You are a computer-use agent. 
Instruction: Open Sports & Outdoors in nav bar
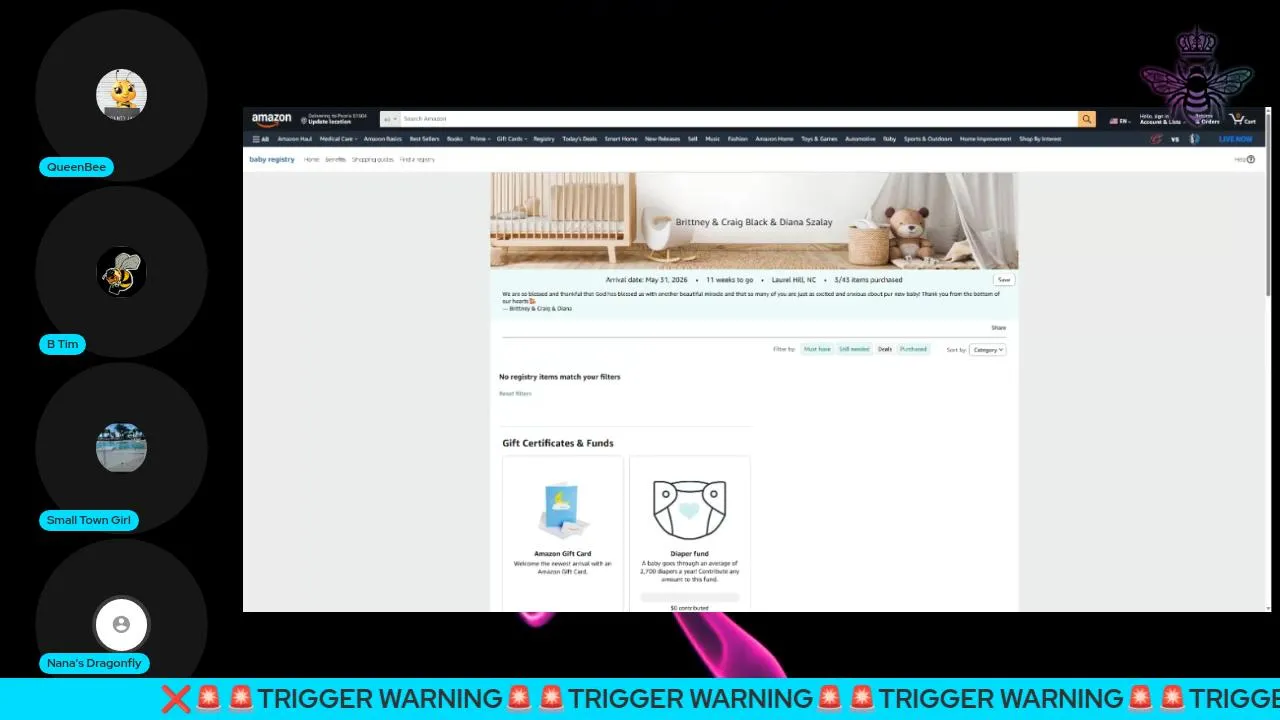928,139
